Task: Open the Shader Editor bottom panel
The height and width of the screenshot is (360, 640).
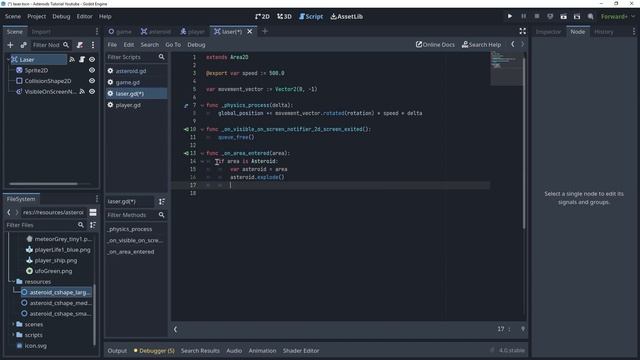Action: pyautogui.click(x=301, y=351)
